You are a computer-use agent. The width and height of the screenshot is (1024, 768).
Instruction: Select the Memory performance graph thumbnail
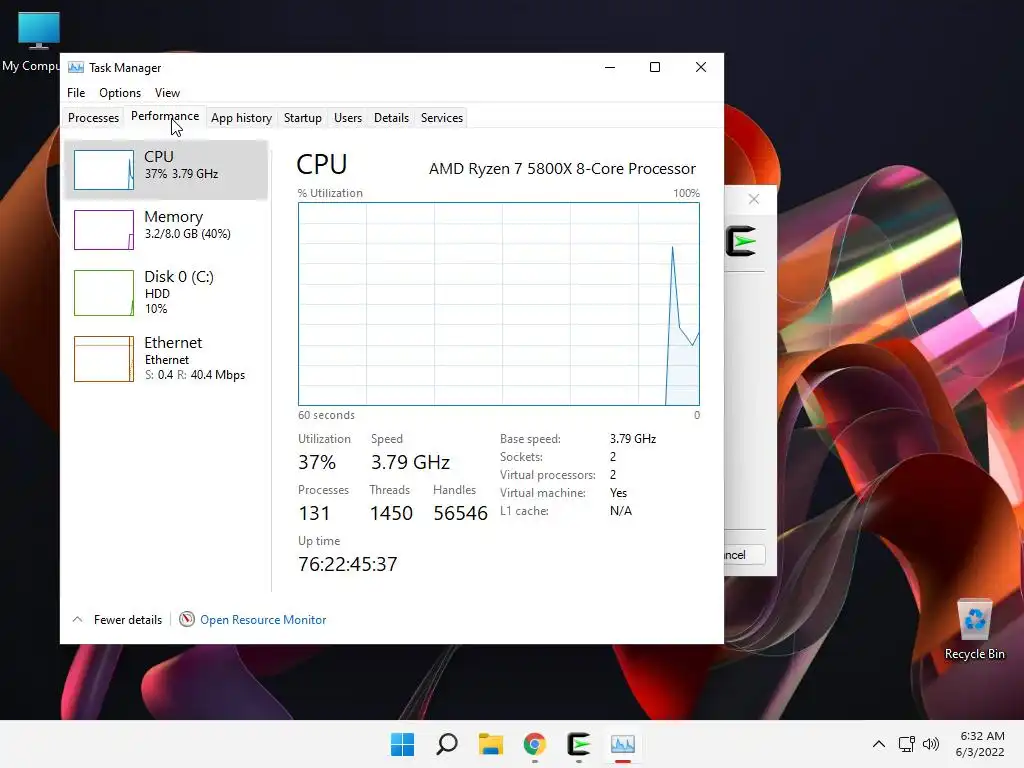[104, 230]
